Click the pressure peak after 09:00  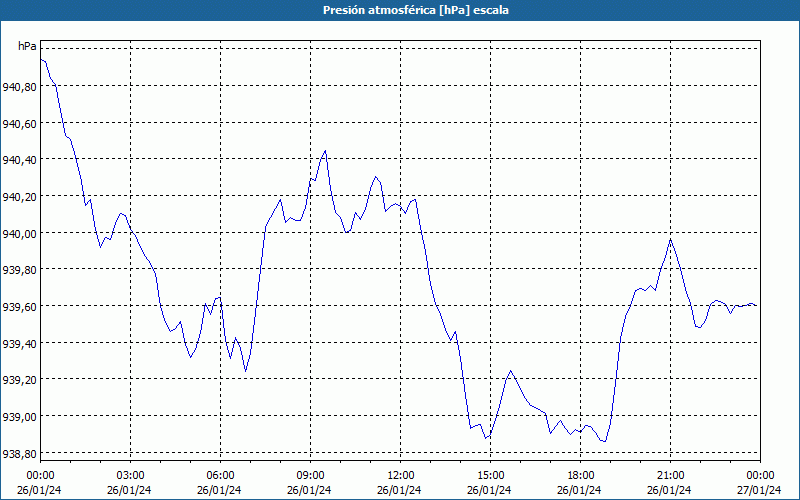coord(325,151)
